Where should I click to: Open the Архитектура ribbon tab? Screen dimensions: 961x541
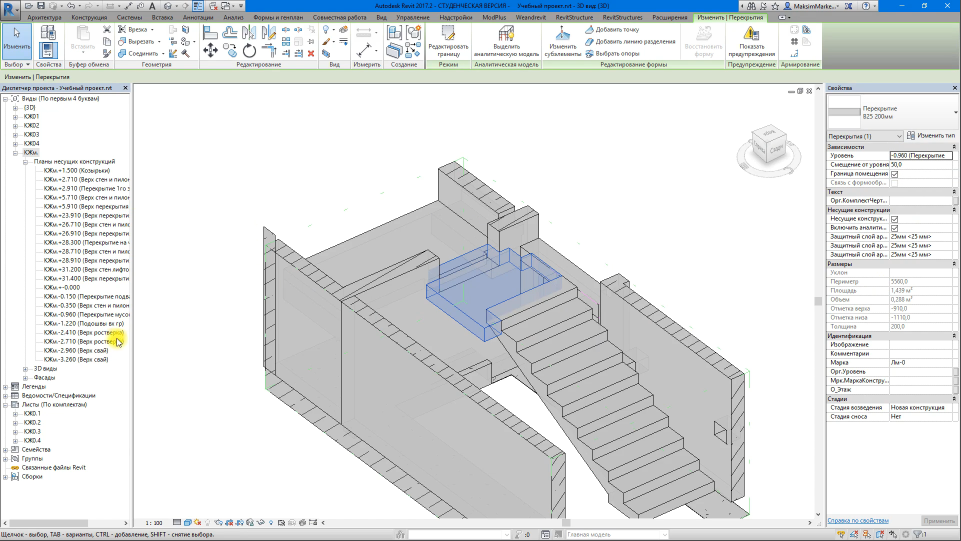(43, 18)
